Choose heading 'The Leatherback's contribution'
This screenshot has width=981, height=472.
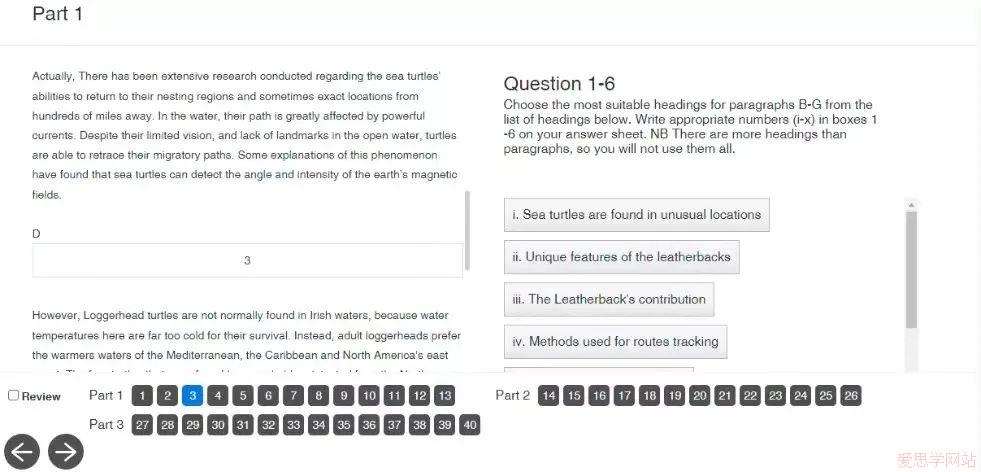click(x=609, y=299)
